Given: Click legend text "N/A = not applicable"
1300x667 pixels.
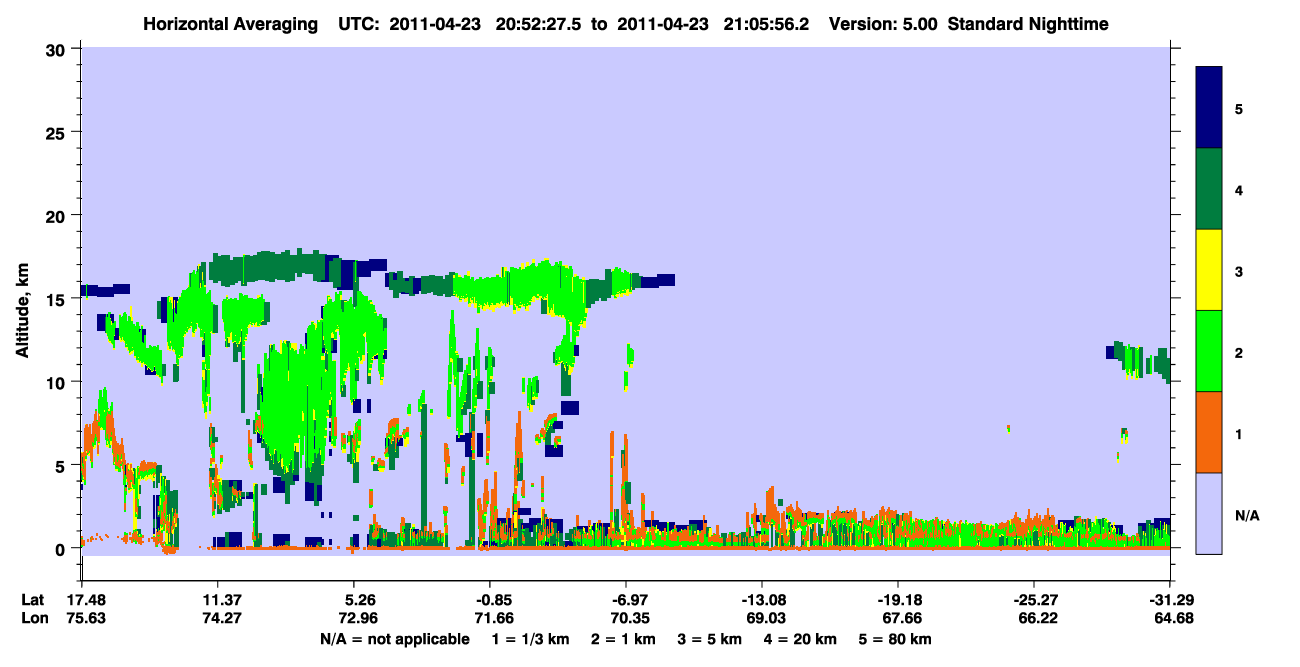Looking at the screenshot, I should point(394,639).
